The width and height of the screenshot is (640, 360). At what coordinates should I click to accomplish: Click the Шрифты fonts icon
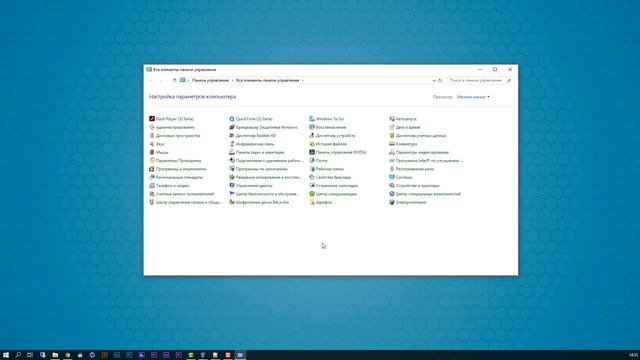pyautogui.click(x=312, y=202)
